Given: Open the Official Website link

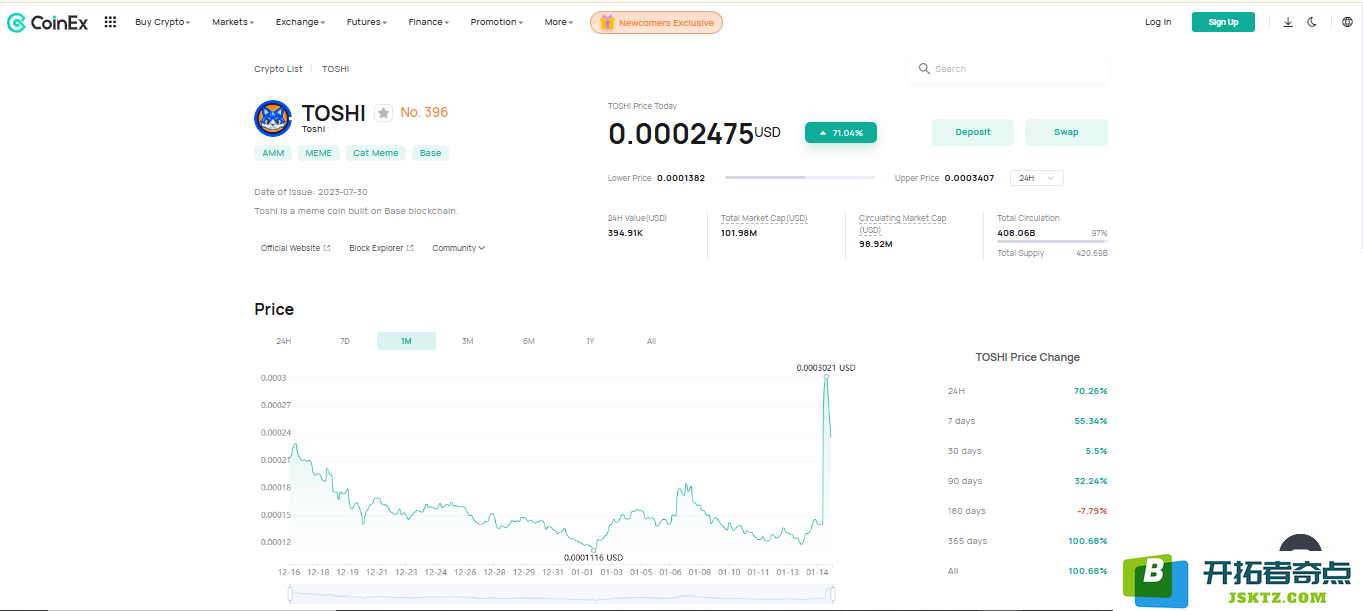Looking at the screenshot, I should point(295,248).
